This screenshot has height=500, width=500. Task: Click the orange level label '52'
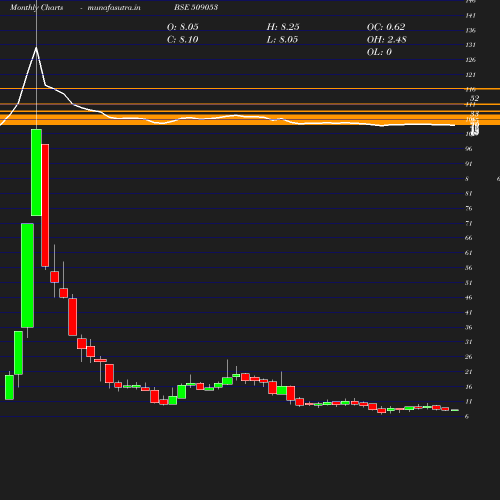474,98
